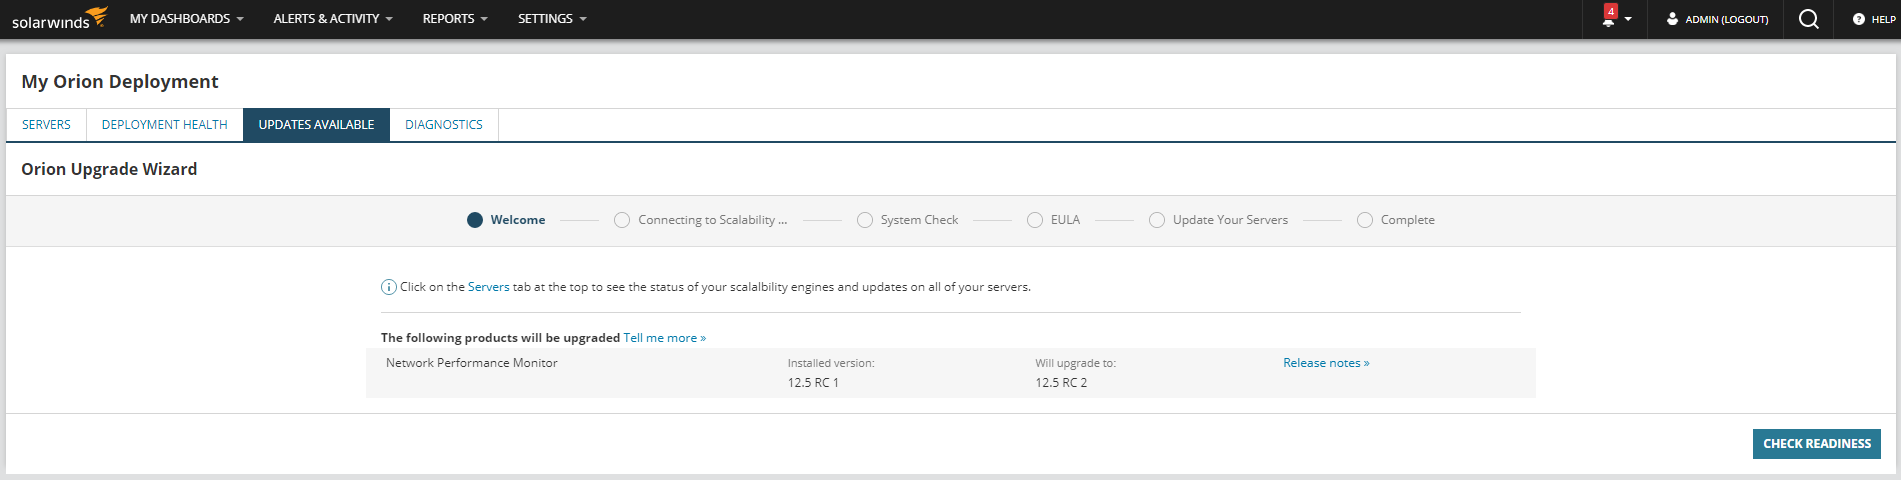Click the admin user icon
The width and height of the screenshot is (1901, 480).
tap(1672, 19)
